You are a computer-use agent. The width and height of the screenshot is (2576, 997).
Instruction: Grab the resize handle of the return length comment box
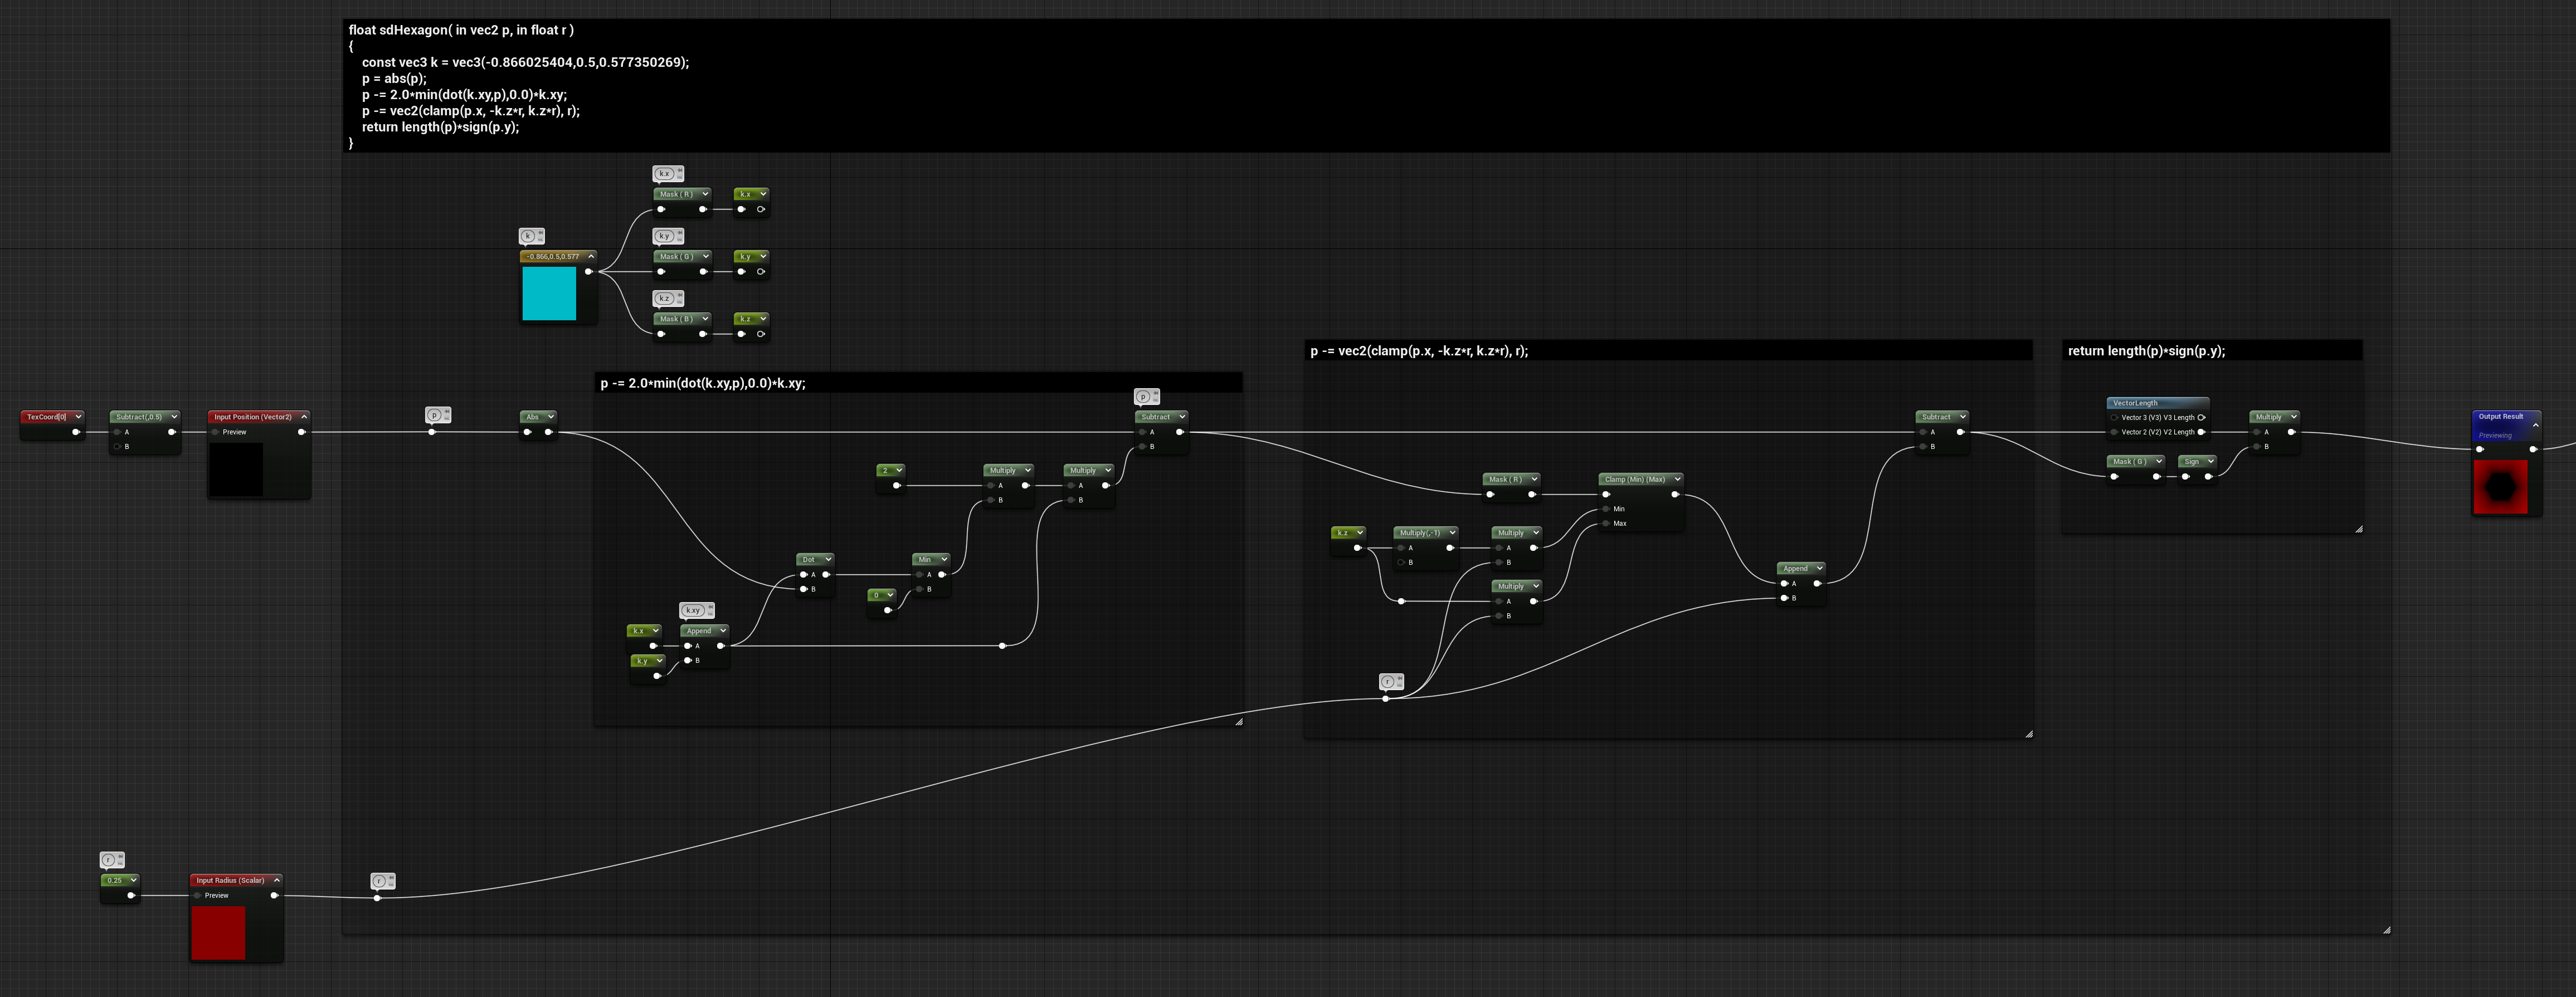(2358, 529)
